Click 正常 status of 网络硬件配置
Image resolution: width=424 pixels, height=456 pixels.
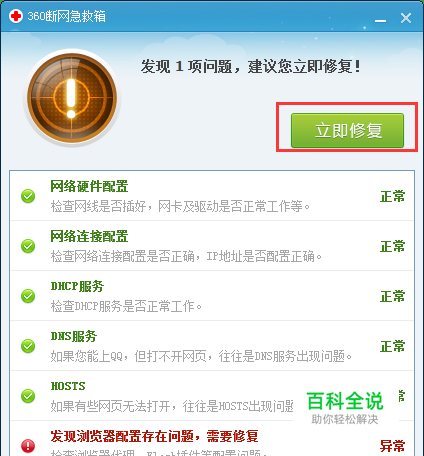click(x=392, y=196)
